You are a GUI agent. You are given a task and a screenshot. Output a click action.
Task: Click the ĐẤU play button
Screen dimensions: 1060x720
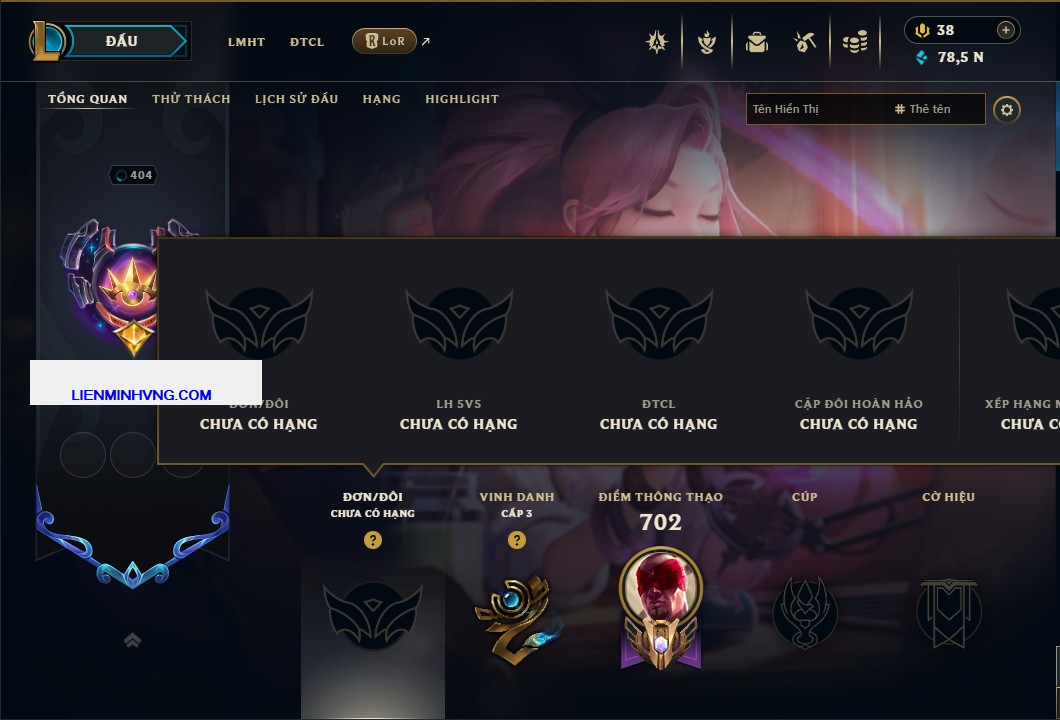coord(122,41)
